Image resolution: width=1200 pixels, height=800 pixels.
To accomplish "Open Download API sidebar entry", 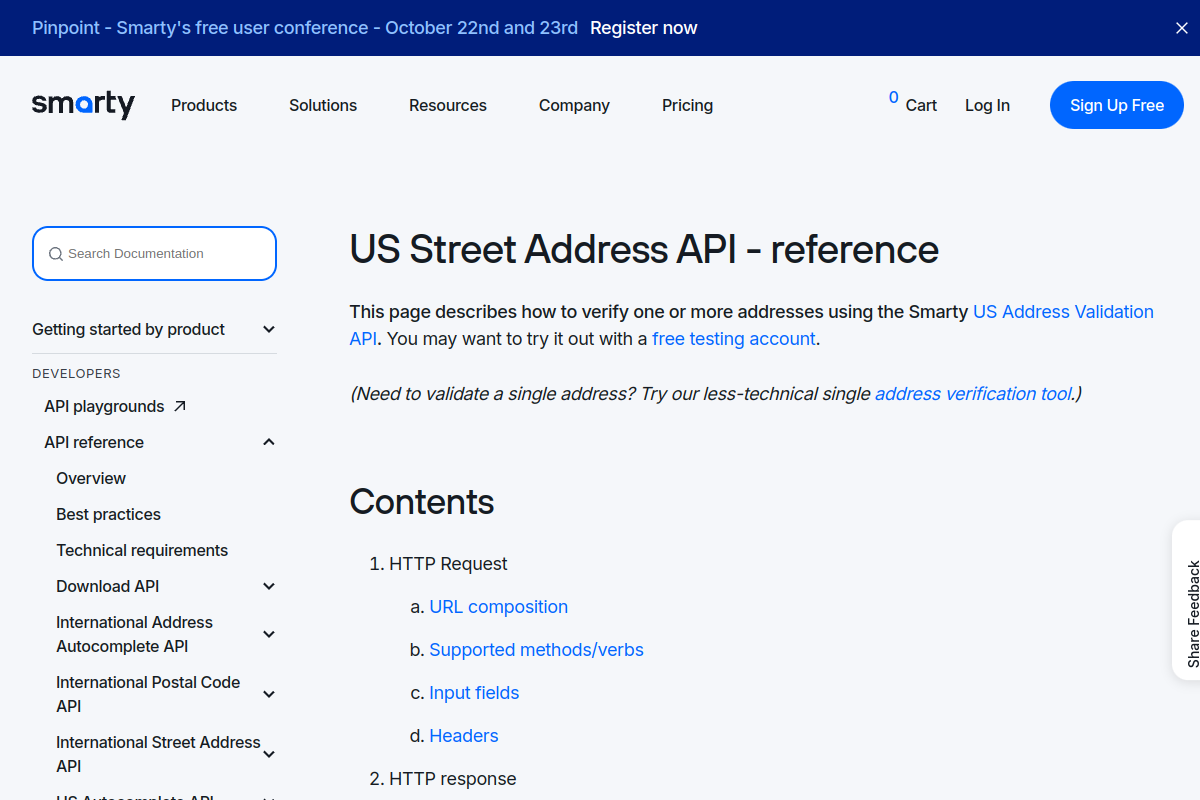I will [108, 586].
